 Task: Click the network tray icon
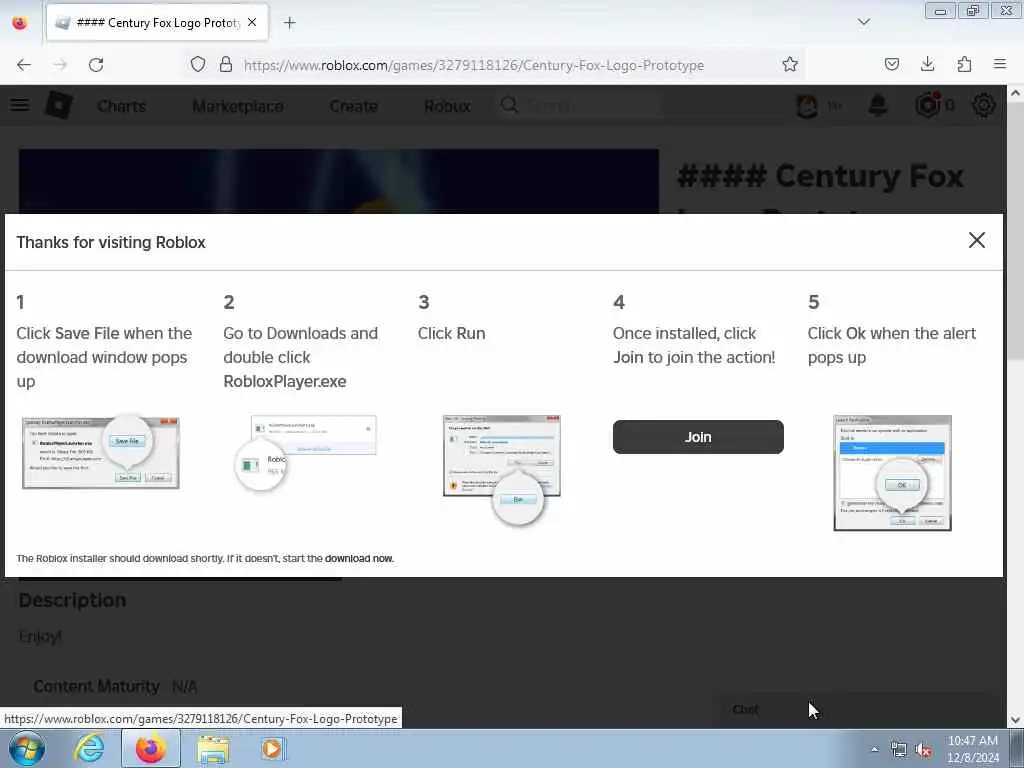pos(899,750)
